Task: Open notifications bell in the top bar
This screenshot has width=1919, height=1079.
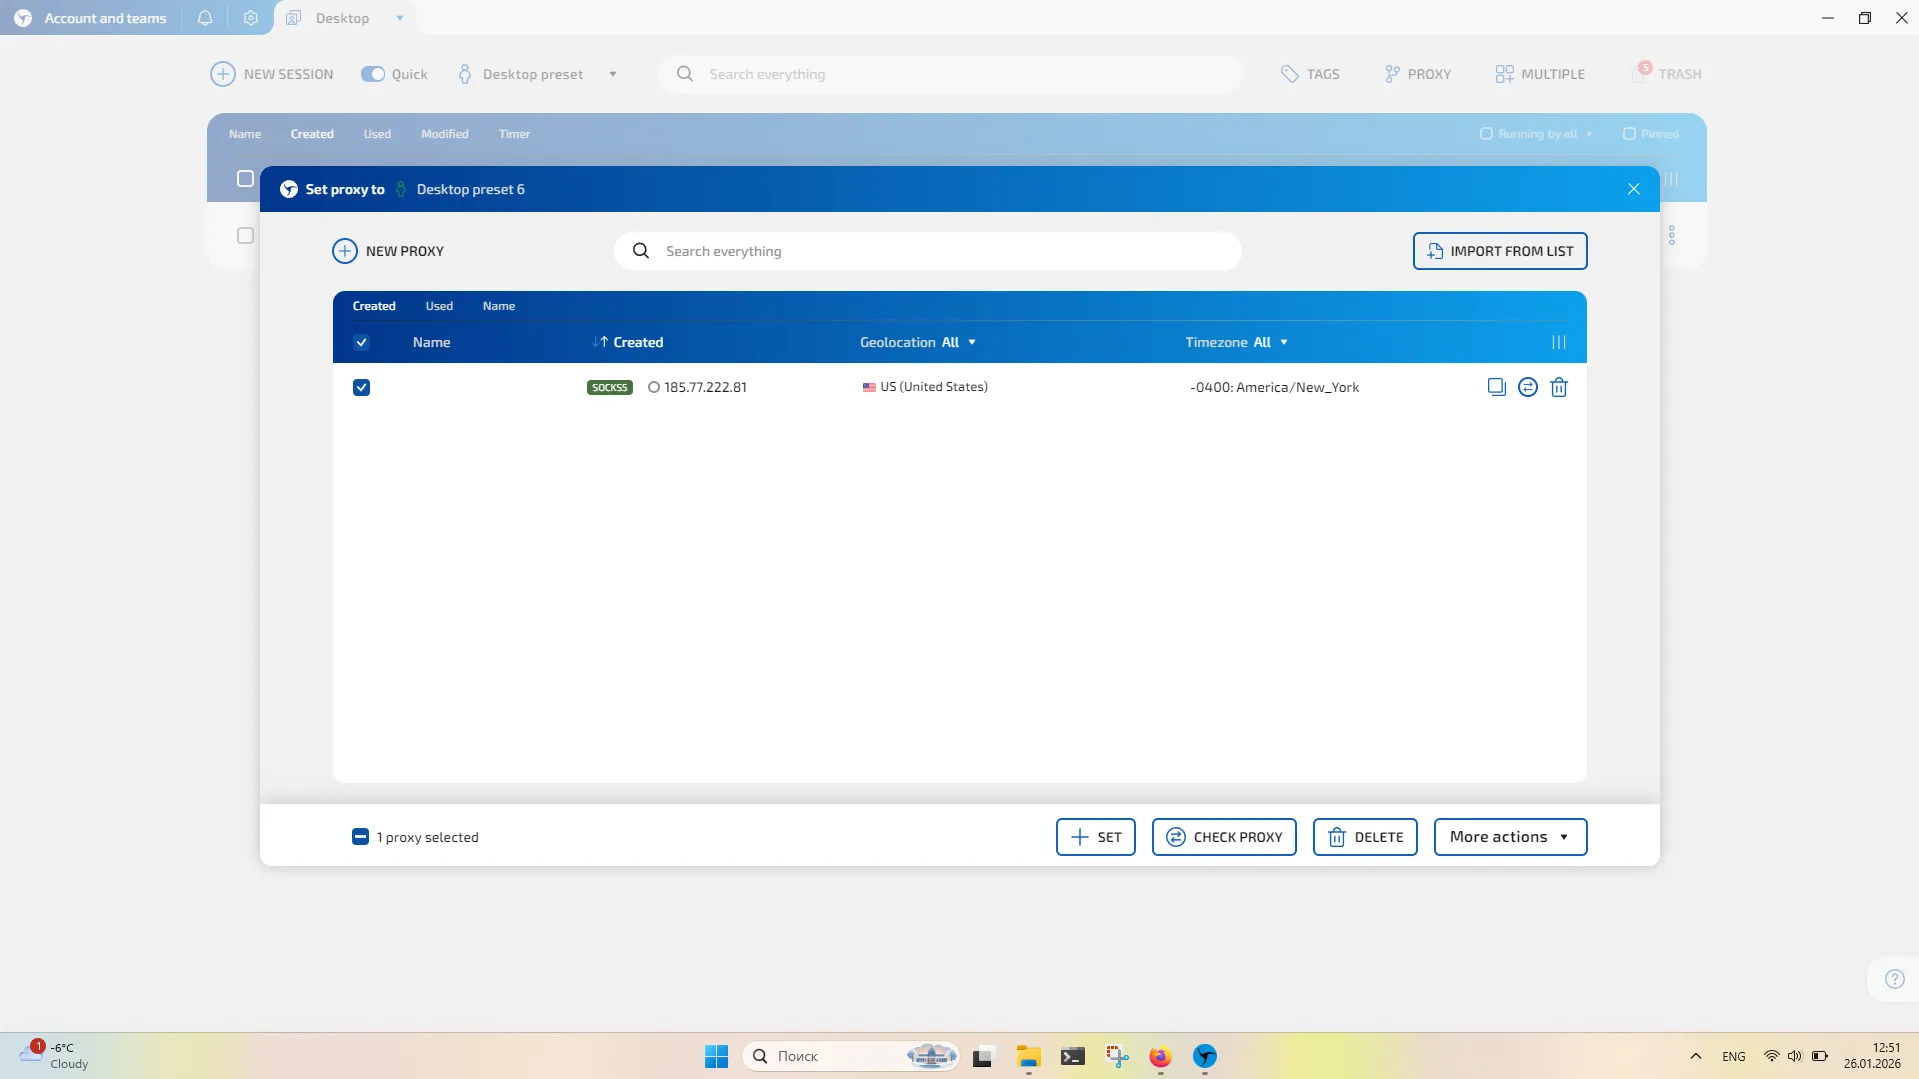Action: (x=205, y=18)
